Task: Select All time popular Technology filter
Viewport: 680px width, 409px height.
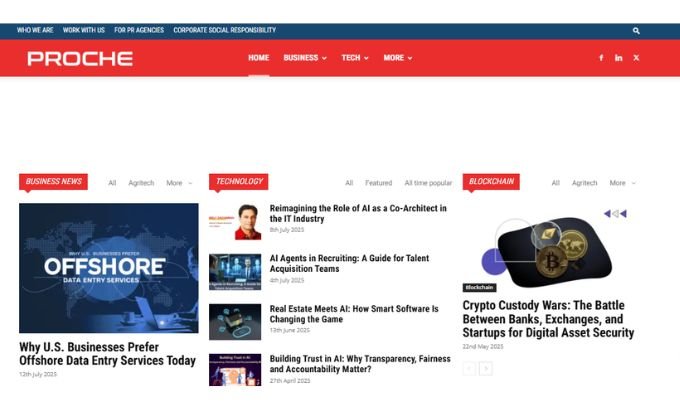Action: (428, 183)
